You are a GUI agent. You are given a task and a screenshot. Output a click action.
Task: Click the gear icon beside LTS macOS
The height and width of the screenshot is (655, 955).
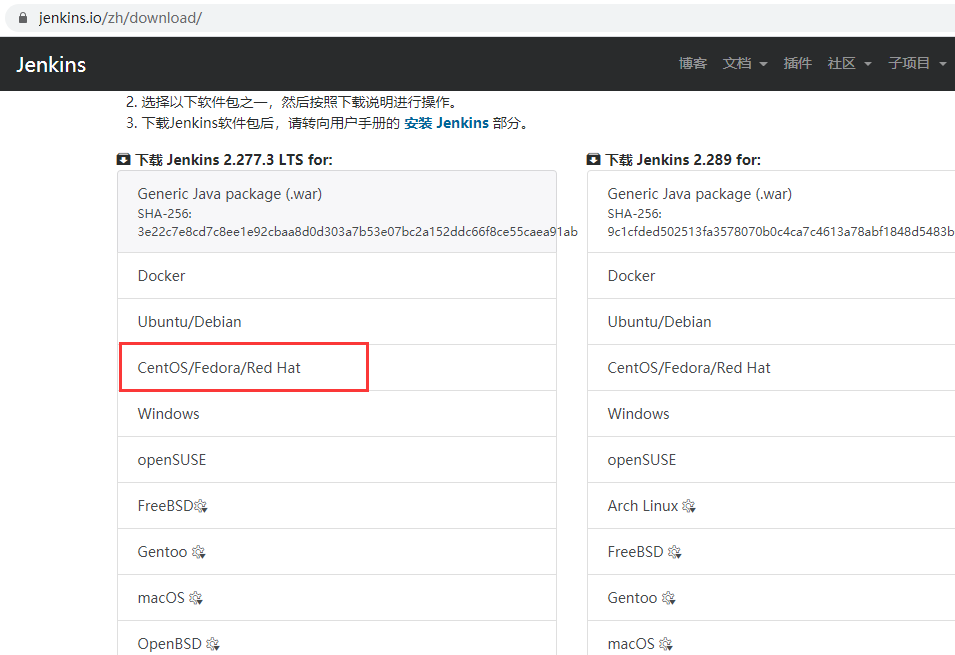[196, 598]
